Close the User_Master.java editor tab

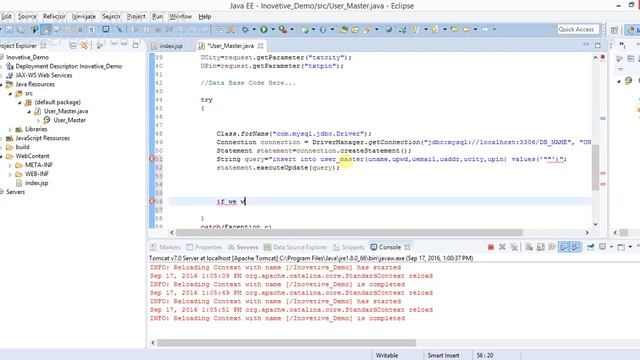tap(260, 46)
